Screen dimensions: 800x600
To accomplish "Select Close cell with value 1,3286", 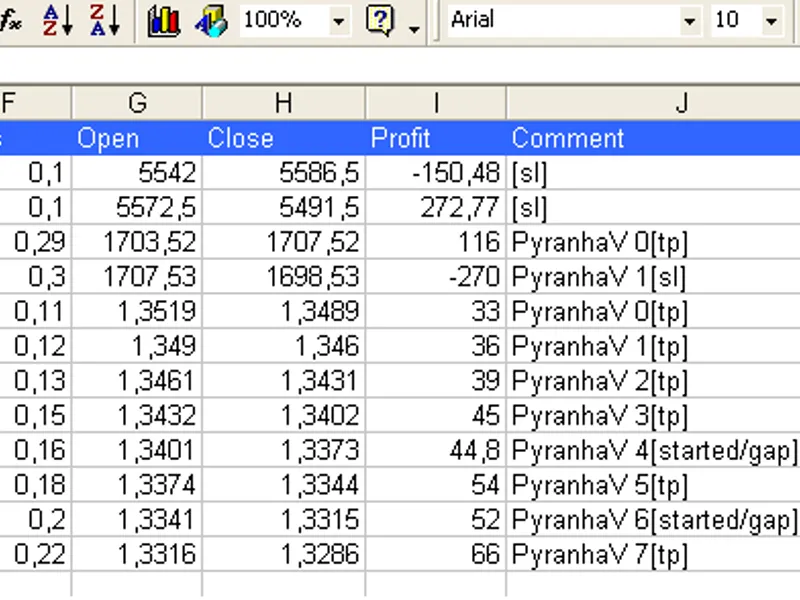I will coord(284,555).
